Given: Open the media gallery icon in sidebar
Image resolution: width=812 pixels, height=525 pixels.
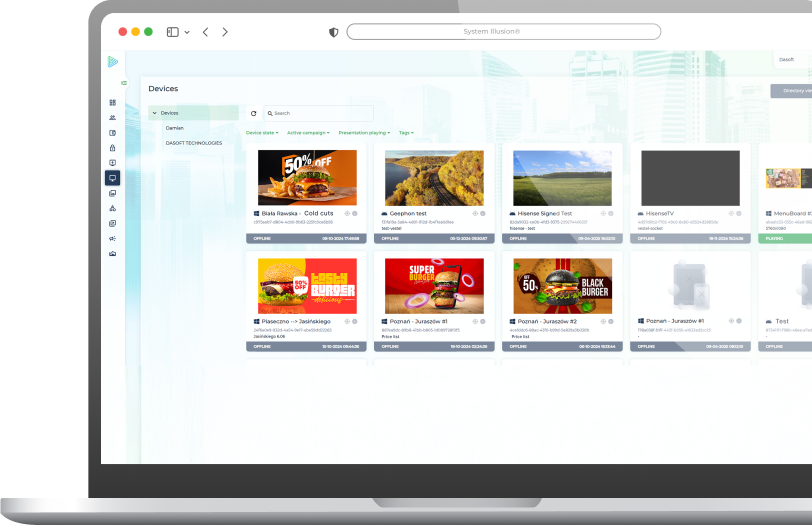Looking at the screenshot, I should pos(112,193).
